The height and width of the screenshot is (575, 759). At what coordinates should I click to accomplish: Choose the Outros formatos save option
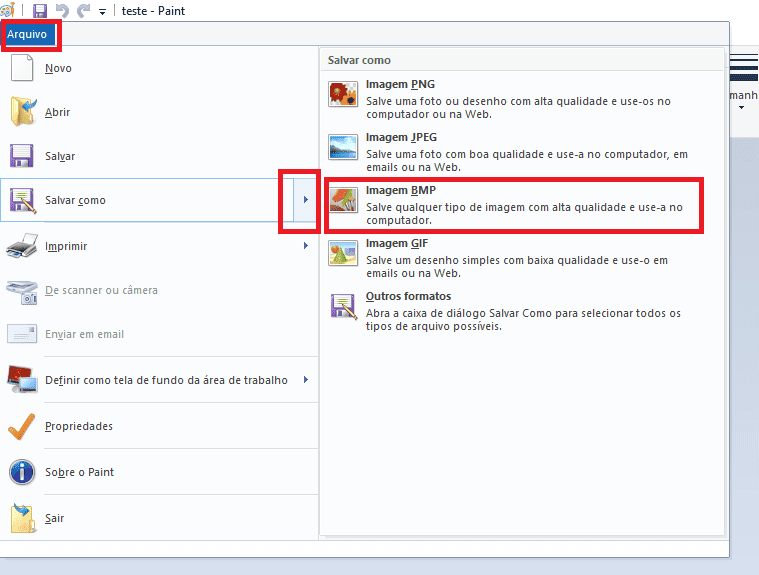point(522,311)
